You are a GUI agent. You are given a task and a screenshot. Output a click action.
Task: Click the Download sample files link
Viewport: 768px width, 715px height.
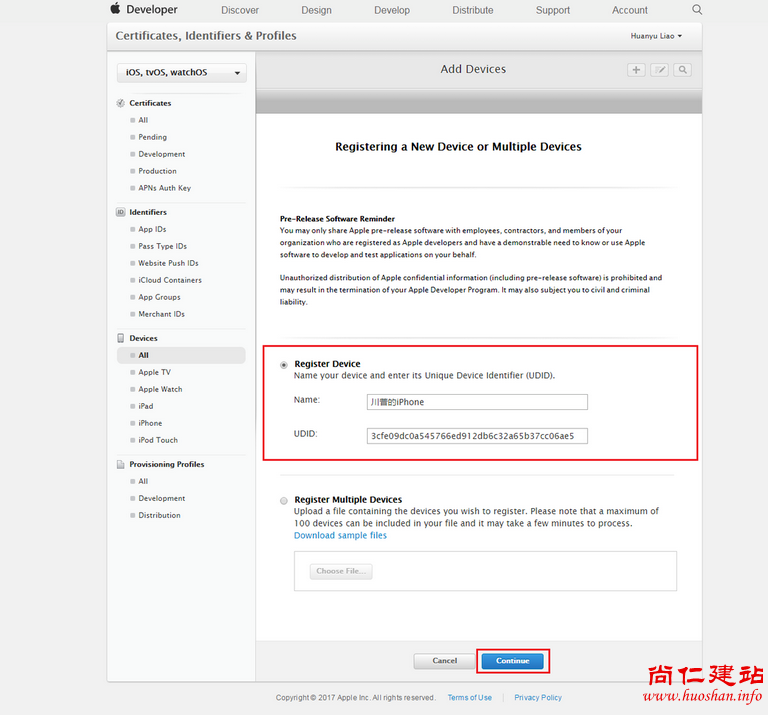click(x=340, y=535)
